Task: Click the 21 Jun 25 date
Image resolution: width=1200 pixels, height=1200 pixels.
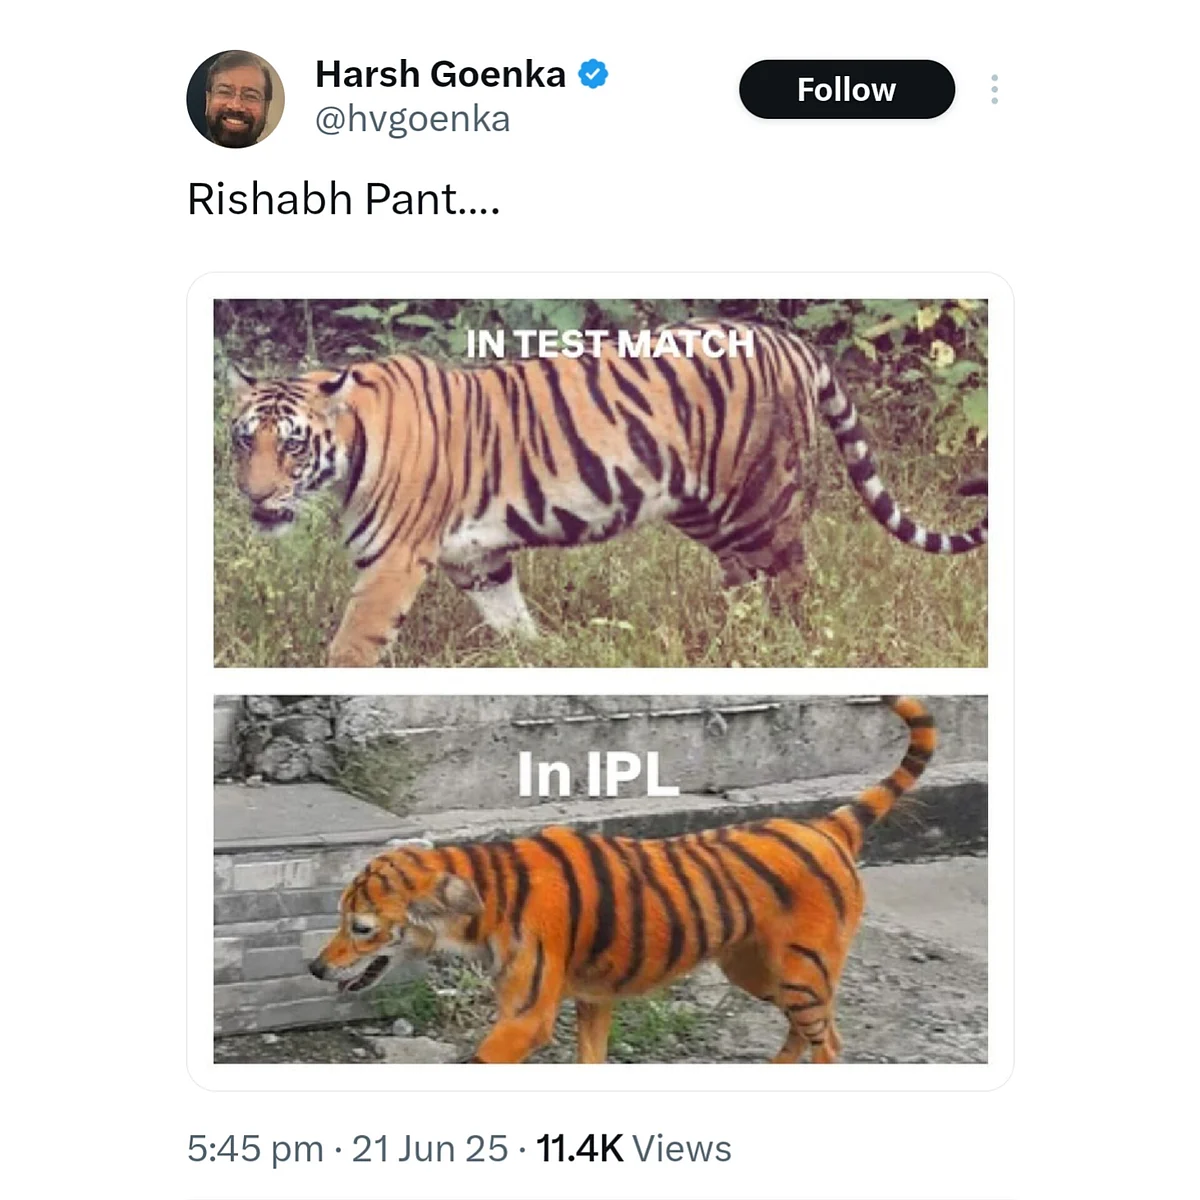Action: (x=430, y=1149)
